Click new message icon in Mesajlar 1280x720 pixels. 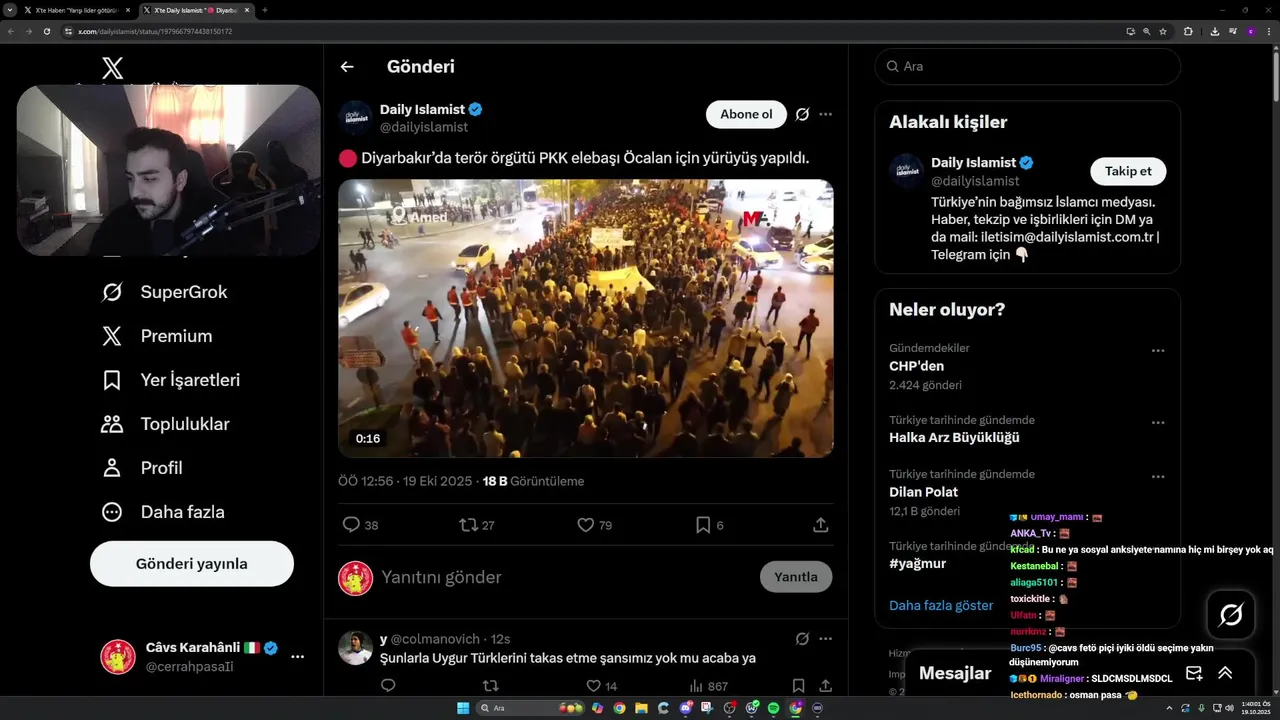(1194, 673)
